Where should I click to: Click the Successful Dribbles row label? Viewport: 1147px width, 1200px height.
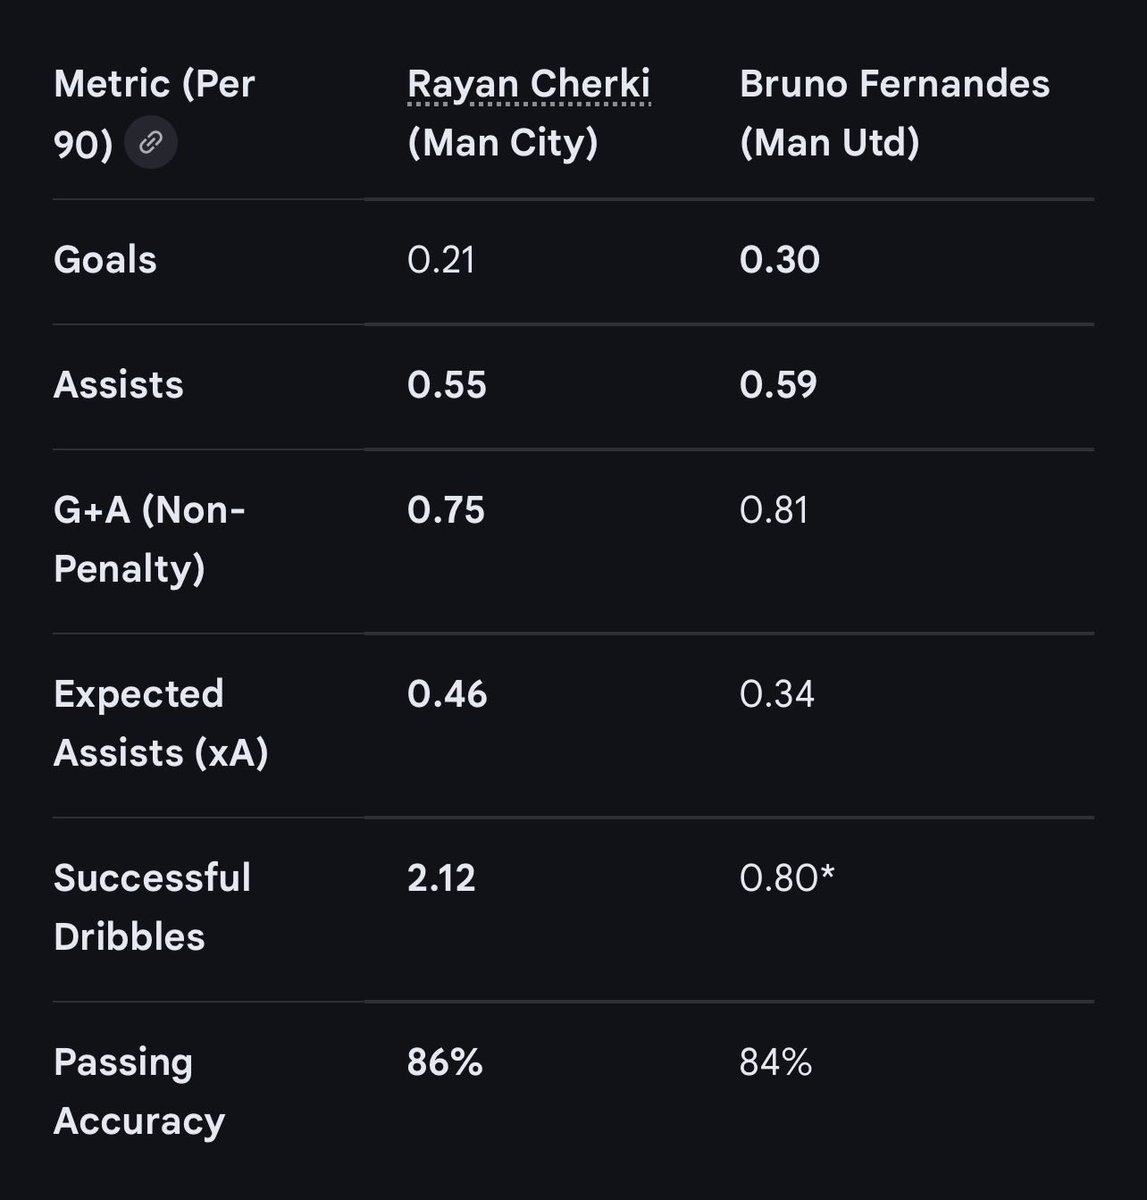coord(152,907)
